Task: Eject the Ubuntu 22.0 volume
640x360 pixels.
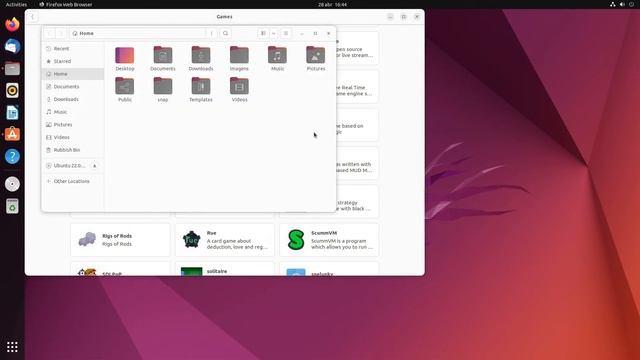Action: point(95,166)
